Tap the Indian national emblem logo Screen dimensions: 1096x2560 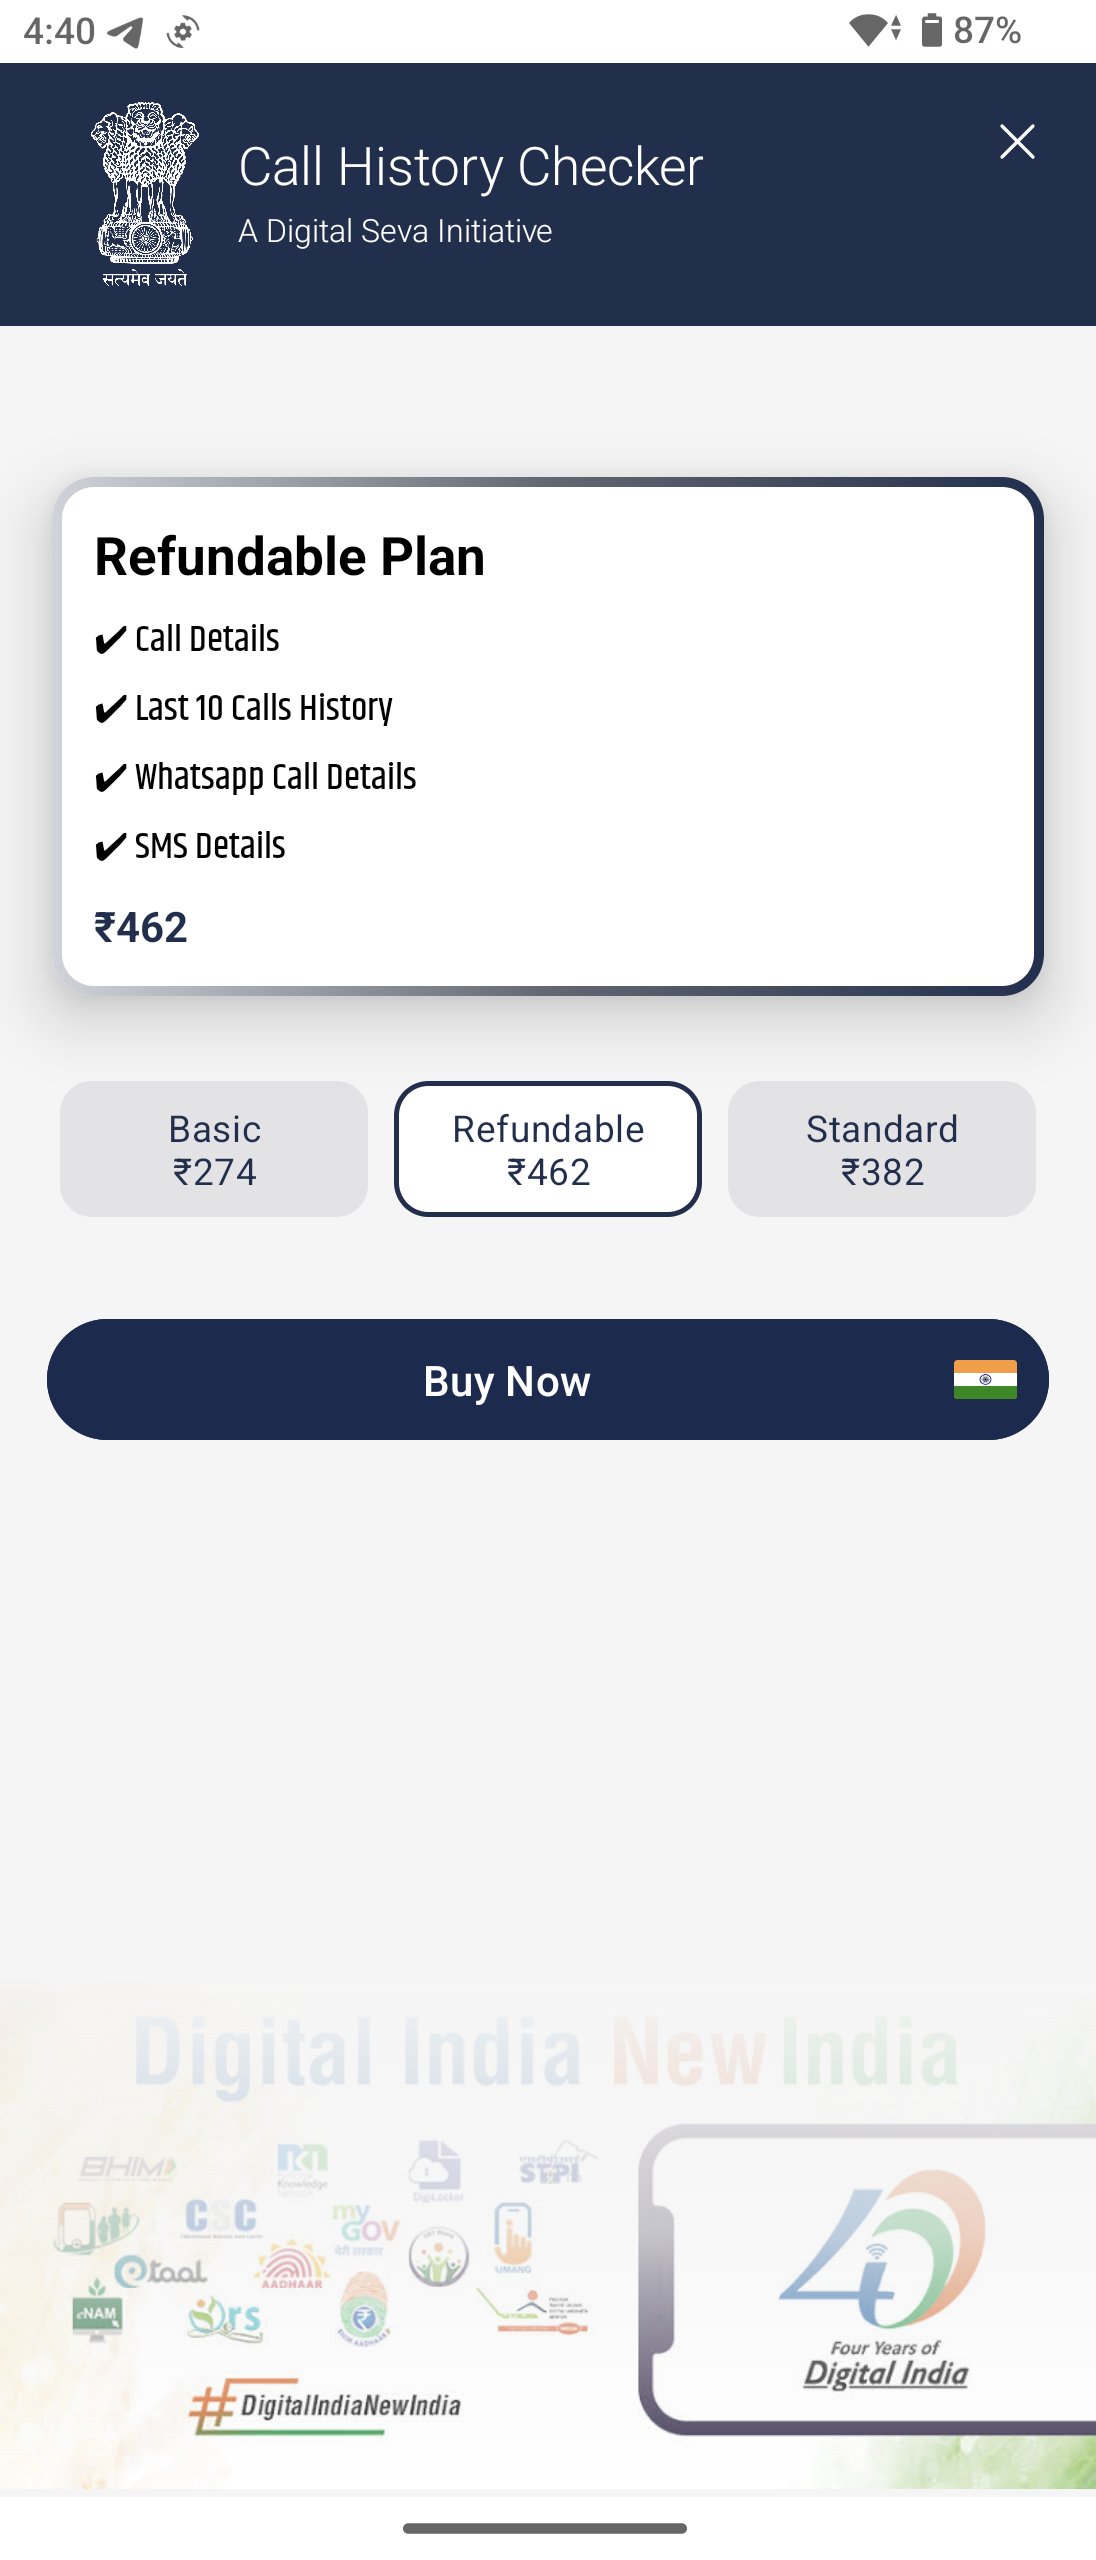pos(145,193)
